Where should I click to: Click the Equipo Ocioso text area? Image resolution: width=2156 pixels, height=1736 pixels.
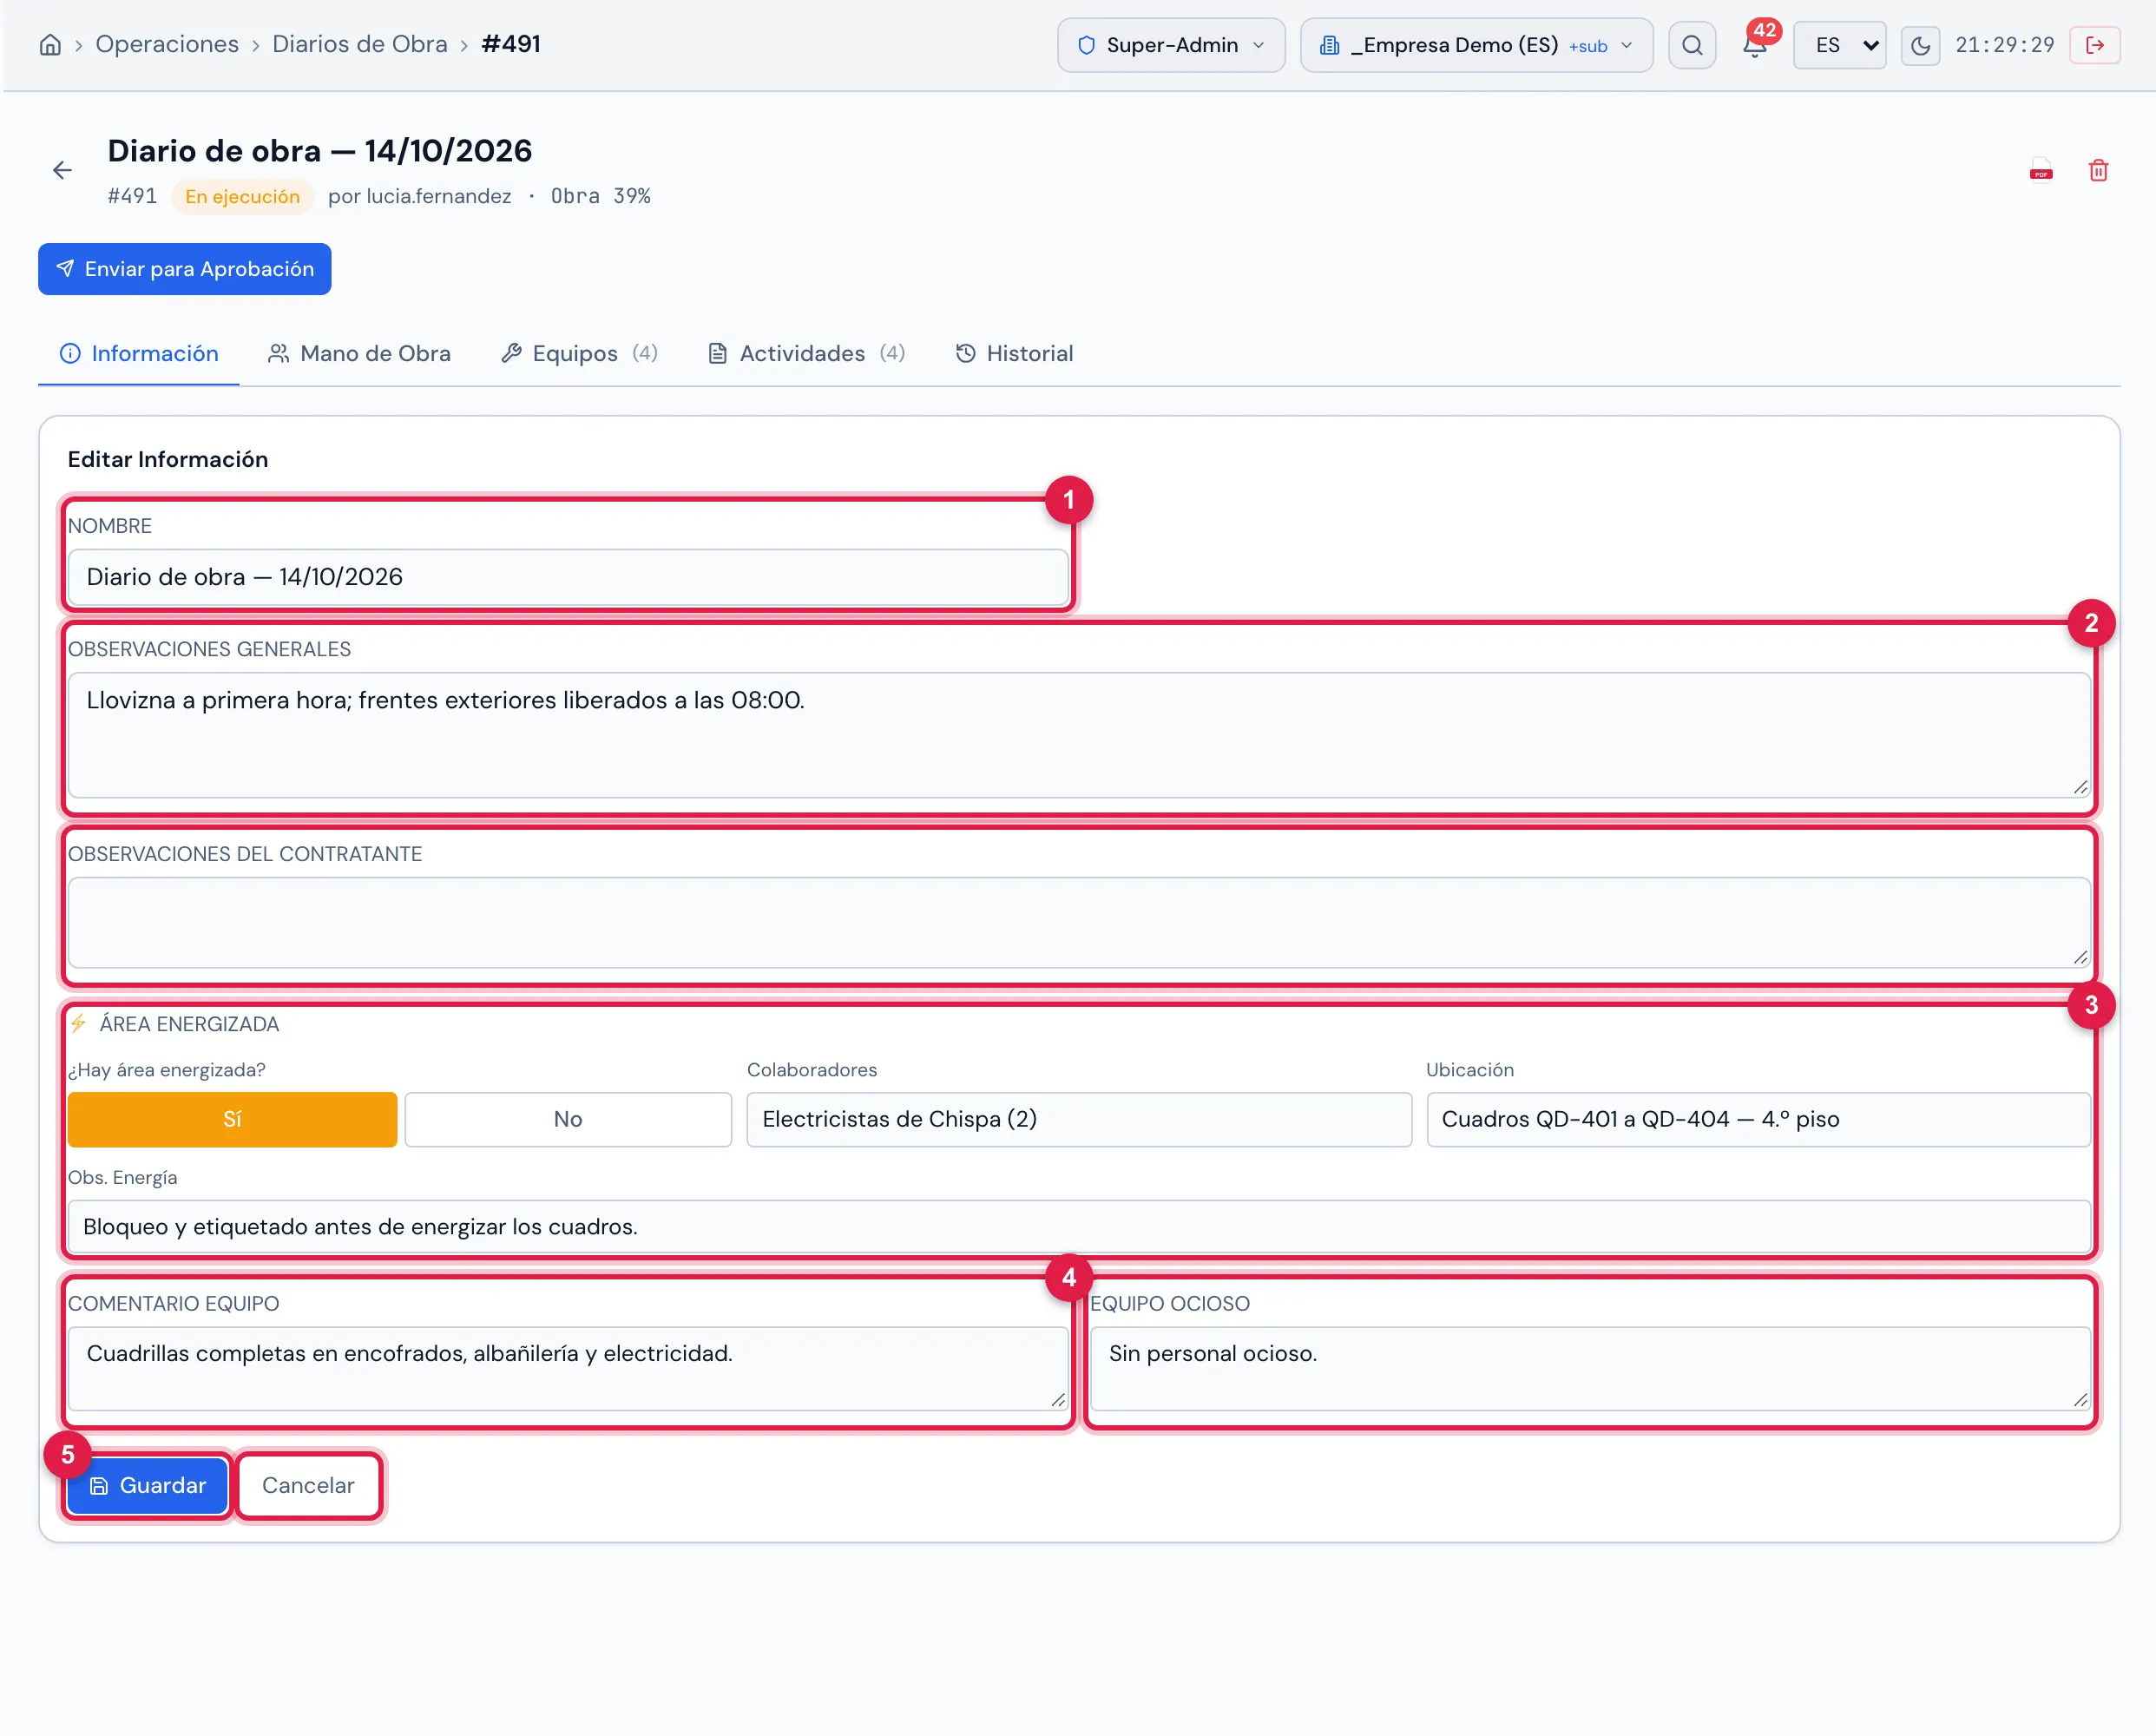coord(1590,1369)
